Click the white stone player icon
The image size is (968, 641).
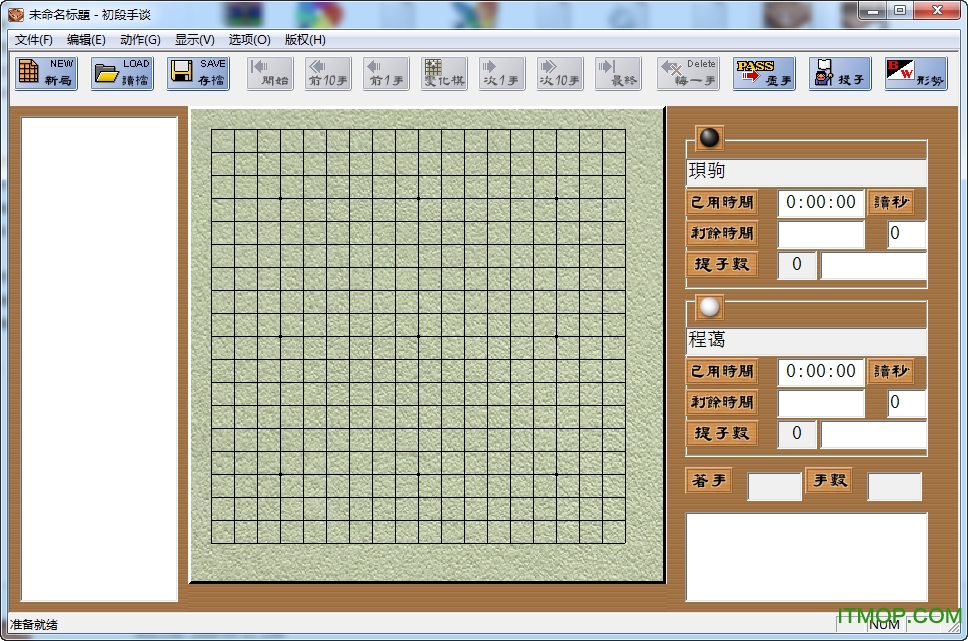tap(709, 307)
